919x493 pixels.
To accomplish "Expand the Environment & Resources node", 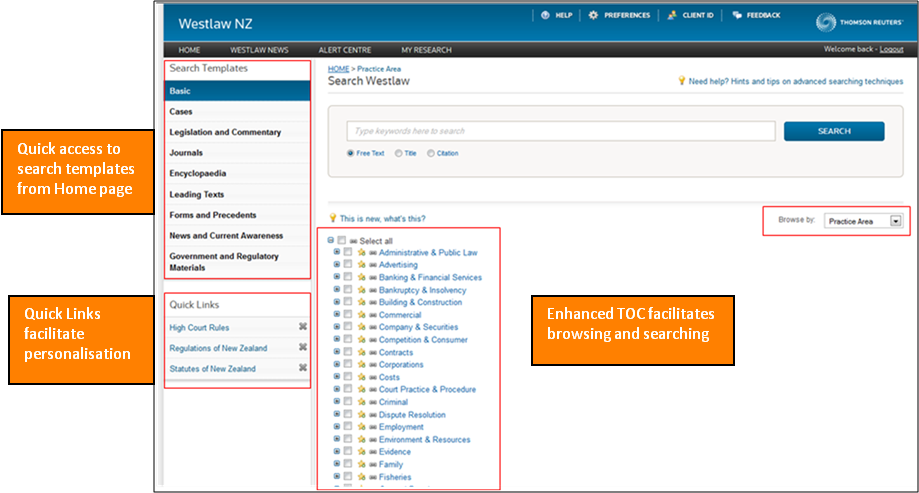I will point(337,438).
